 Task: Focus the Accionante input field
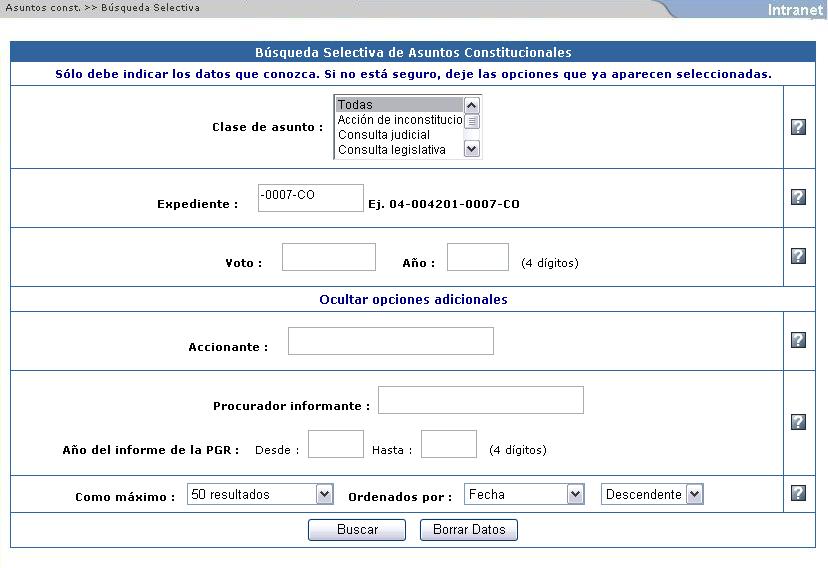(x=391, y=341)
